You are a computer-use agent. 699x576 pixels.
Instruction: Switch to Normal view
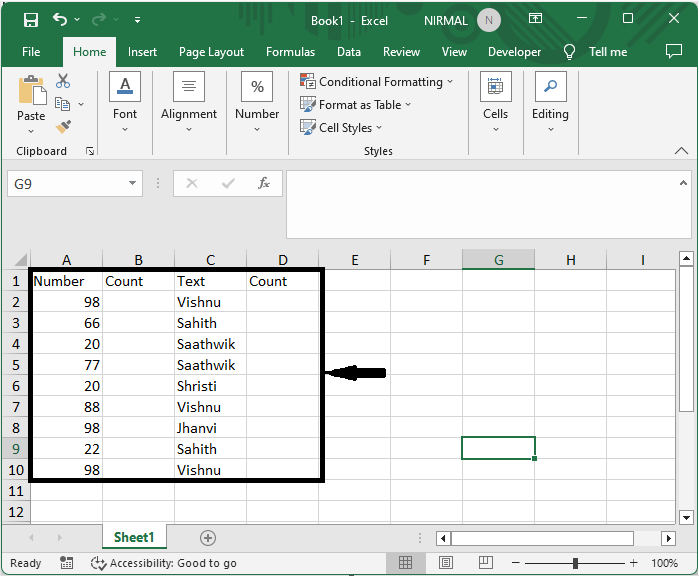[405, 563]
